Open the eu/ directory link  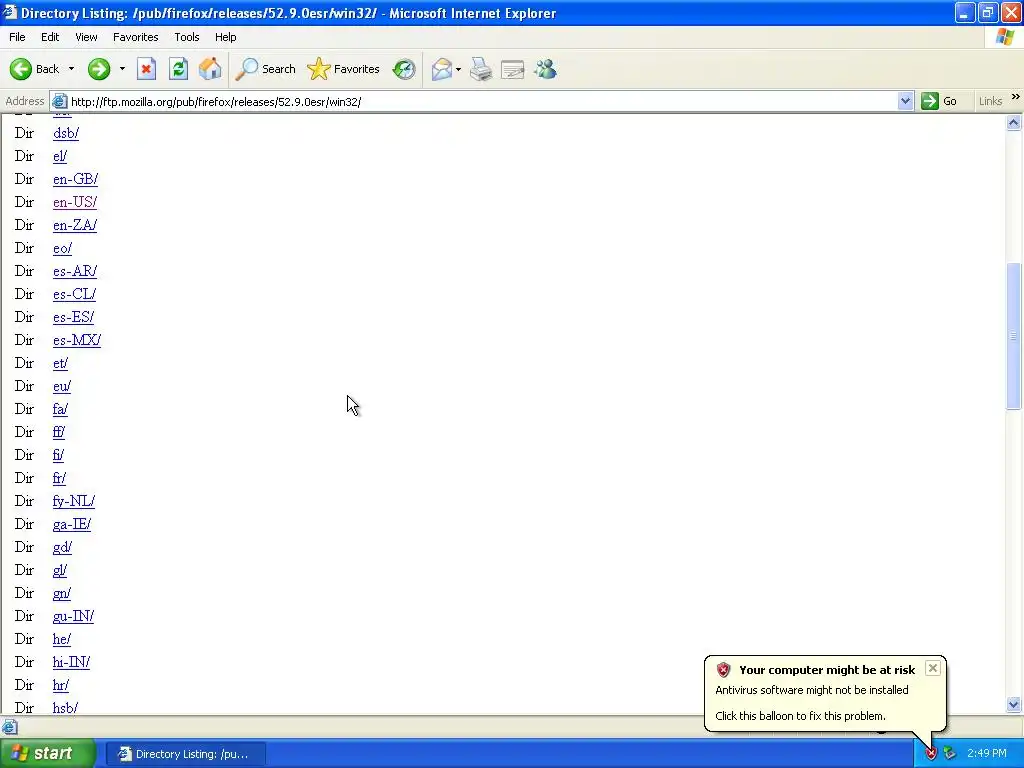pos(62,386)
